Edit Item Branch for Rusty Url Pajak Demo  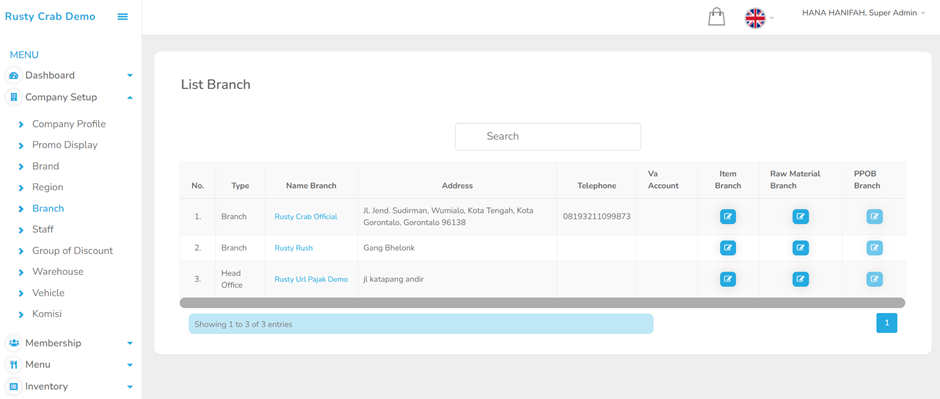point(728,279)
